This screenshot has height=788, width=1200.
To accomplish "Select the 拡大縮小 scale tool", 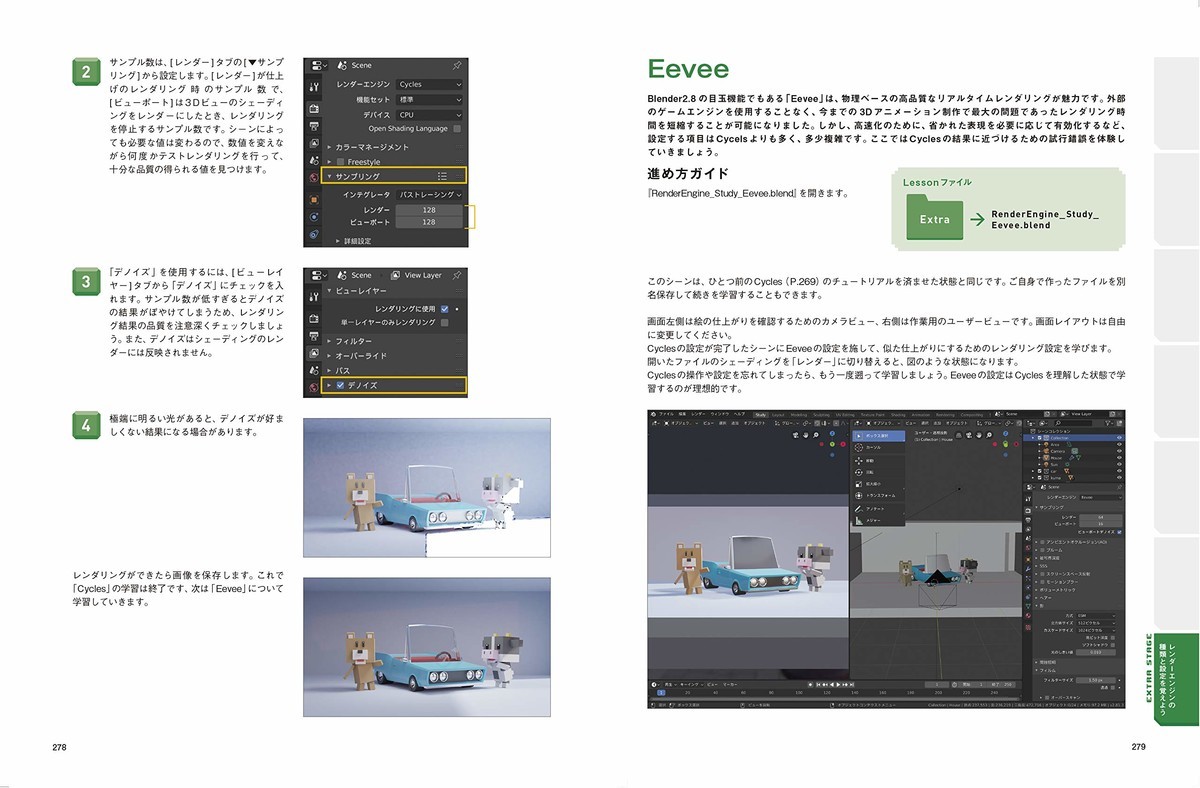I will (x=878, y=484).
